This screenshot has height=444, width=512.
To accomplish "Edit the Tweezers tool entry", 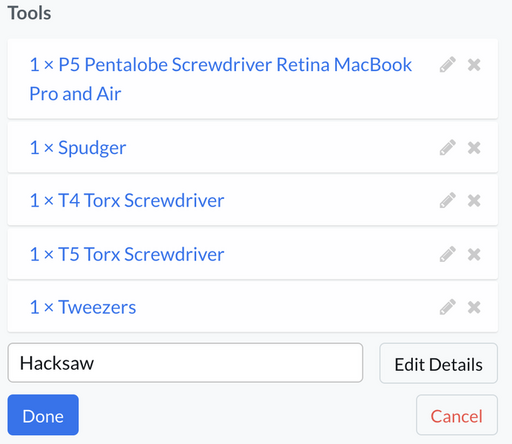I will pyautogui.click(x=447, y=307).
